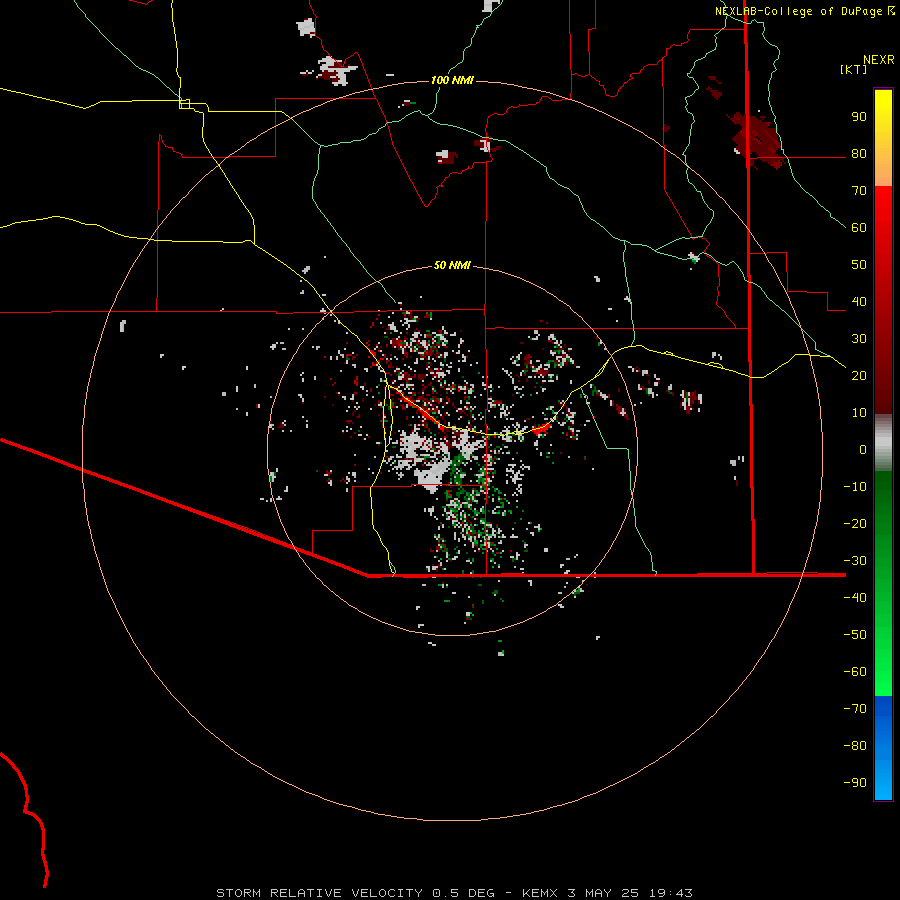Click the [KT] units label
This screenshot has width=900, height=900.
point(854,69)
